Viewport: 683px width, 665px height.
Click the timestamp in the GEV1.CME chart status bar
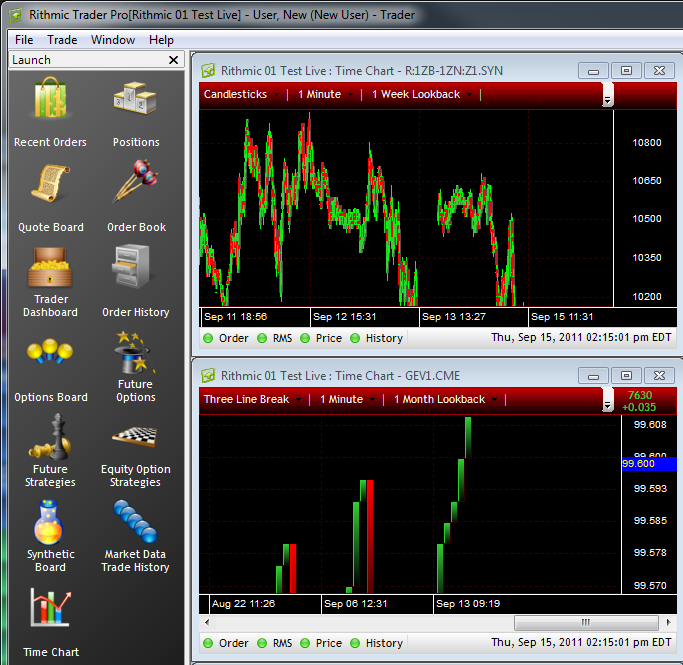(x=581, y=642)
